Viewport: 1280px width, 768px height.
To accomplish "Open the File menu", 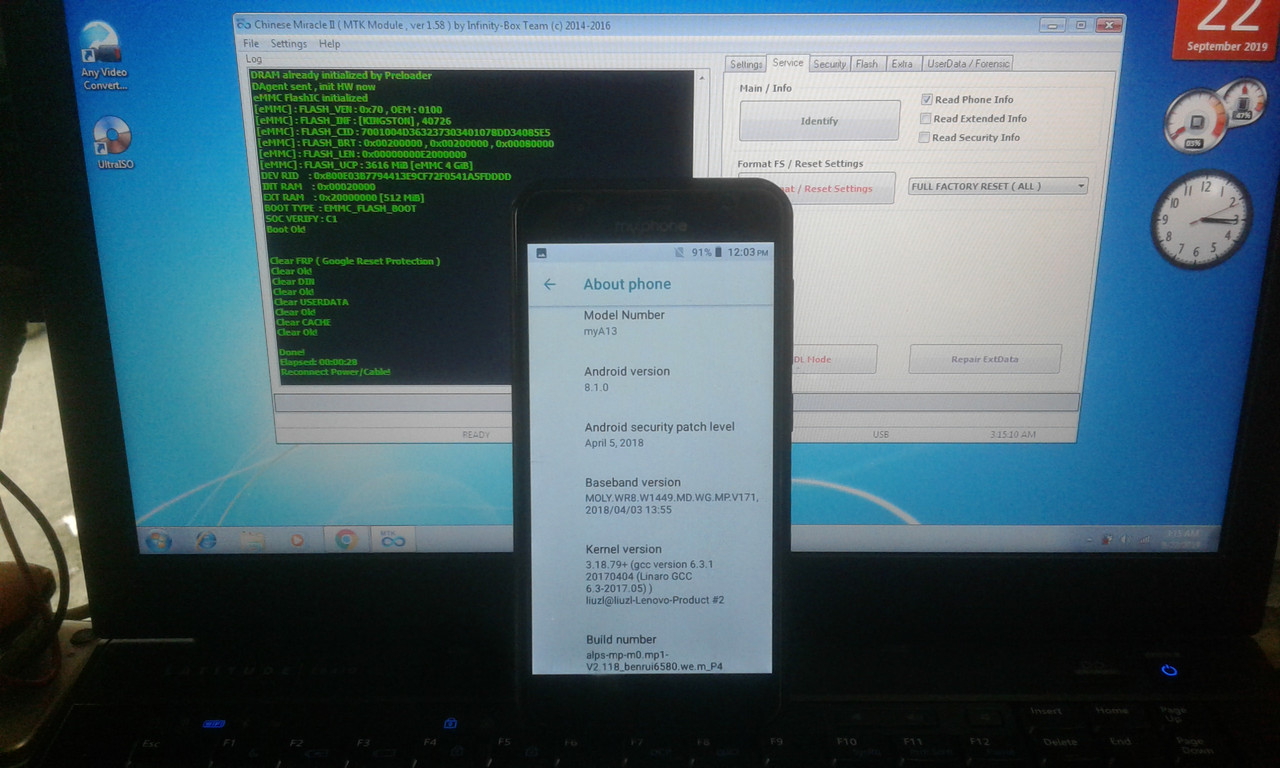I will coord(251,44).
